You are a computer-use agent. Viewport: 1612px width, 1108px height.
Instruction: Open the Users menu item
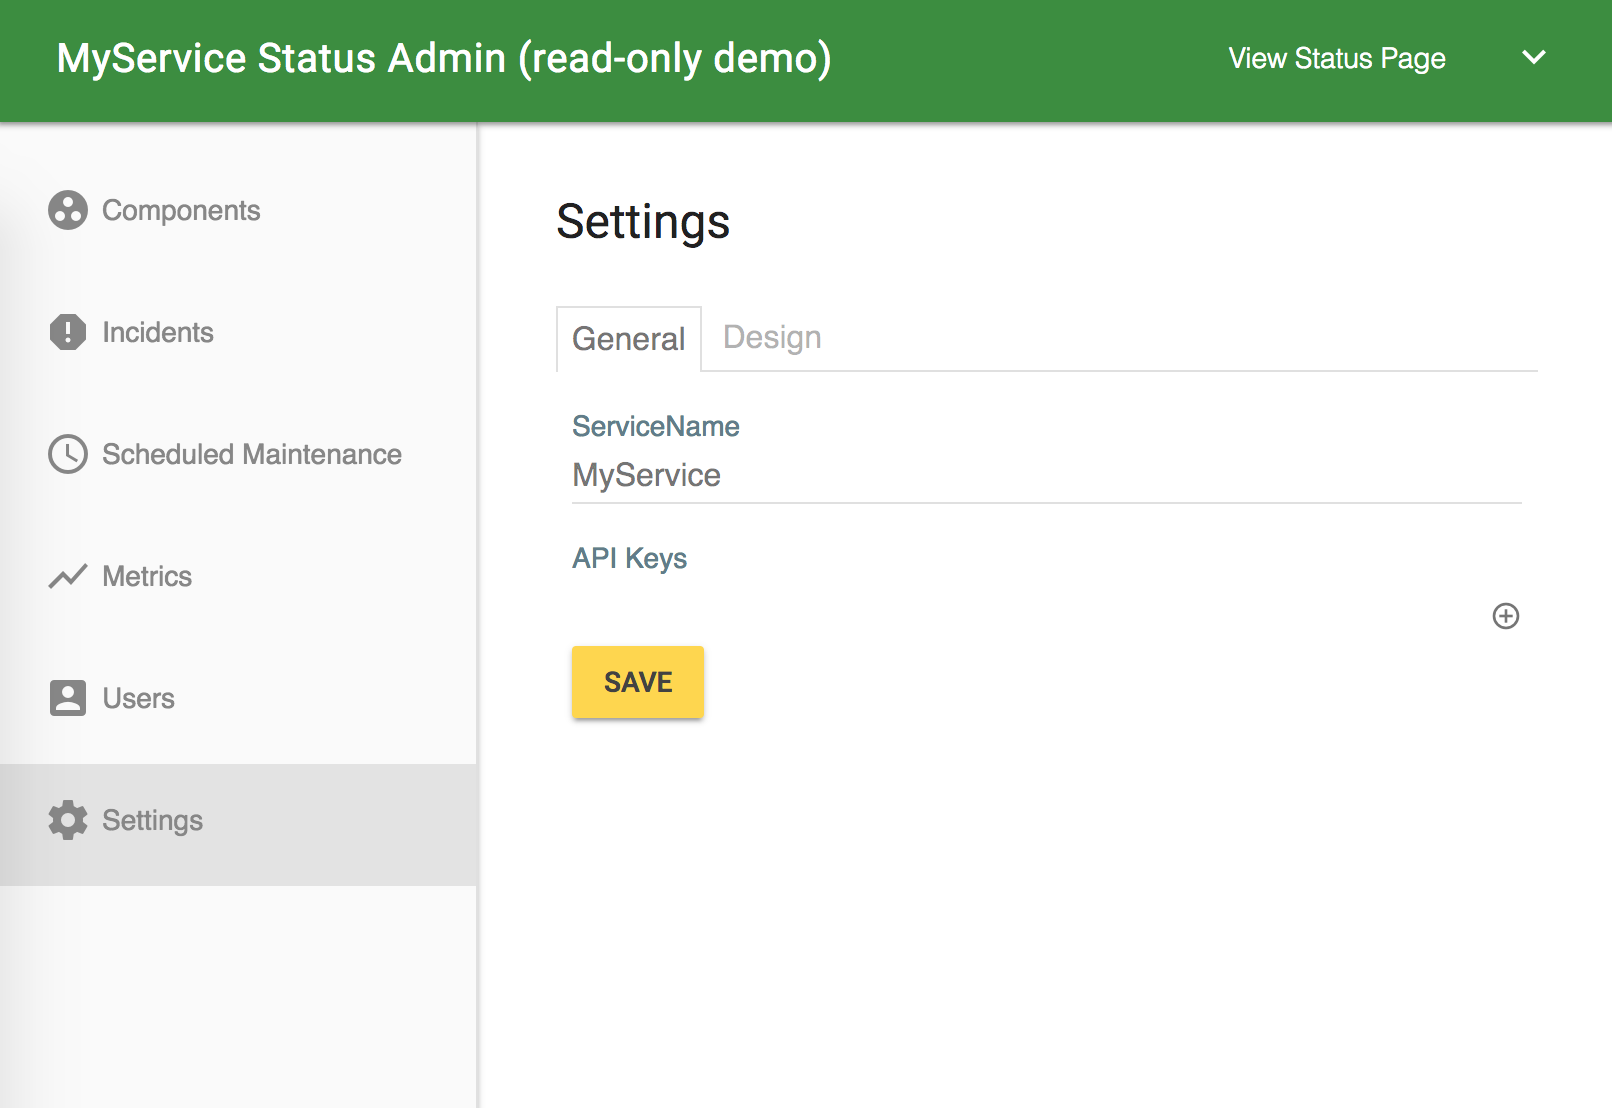tap(139, 698)
